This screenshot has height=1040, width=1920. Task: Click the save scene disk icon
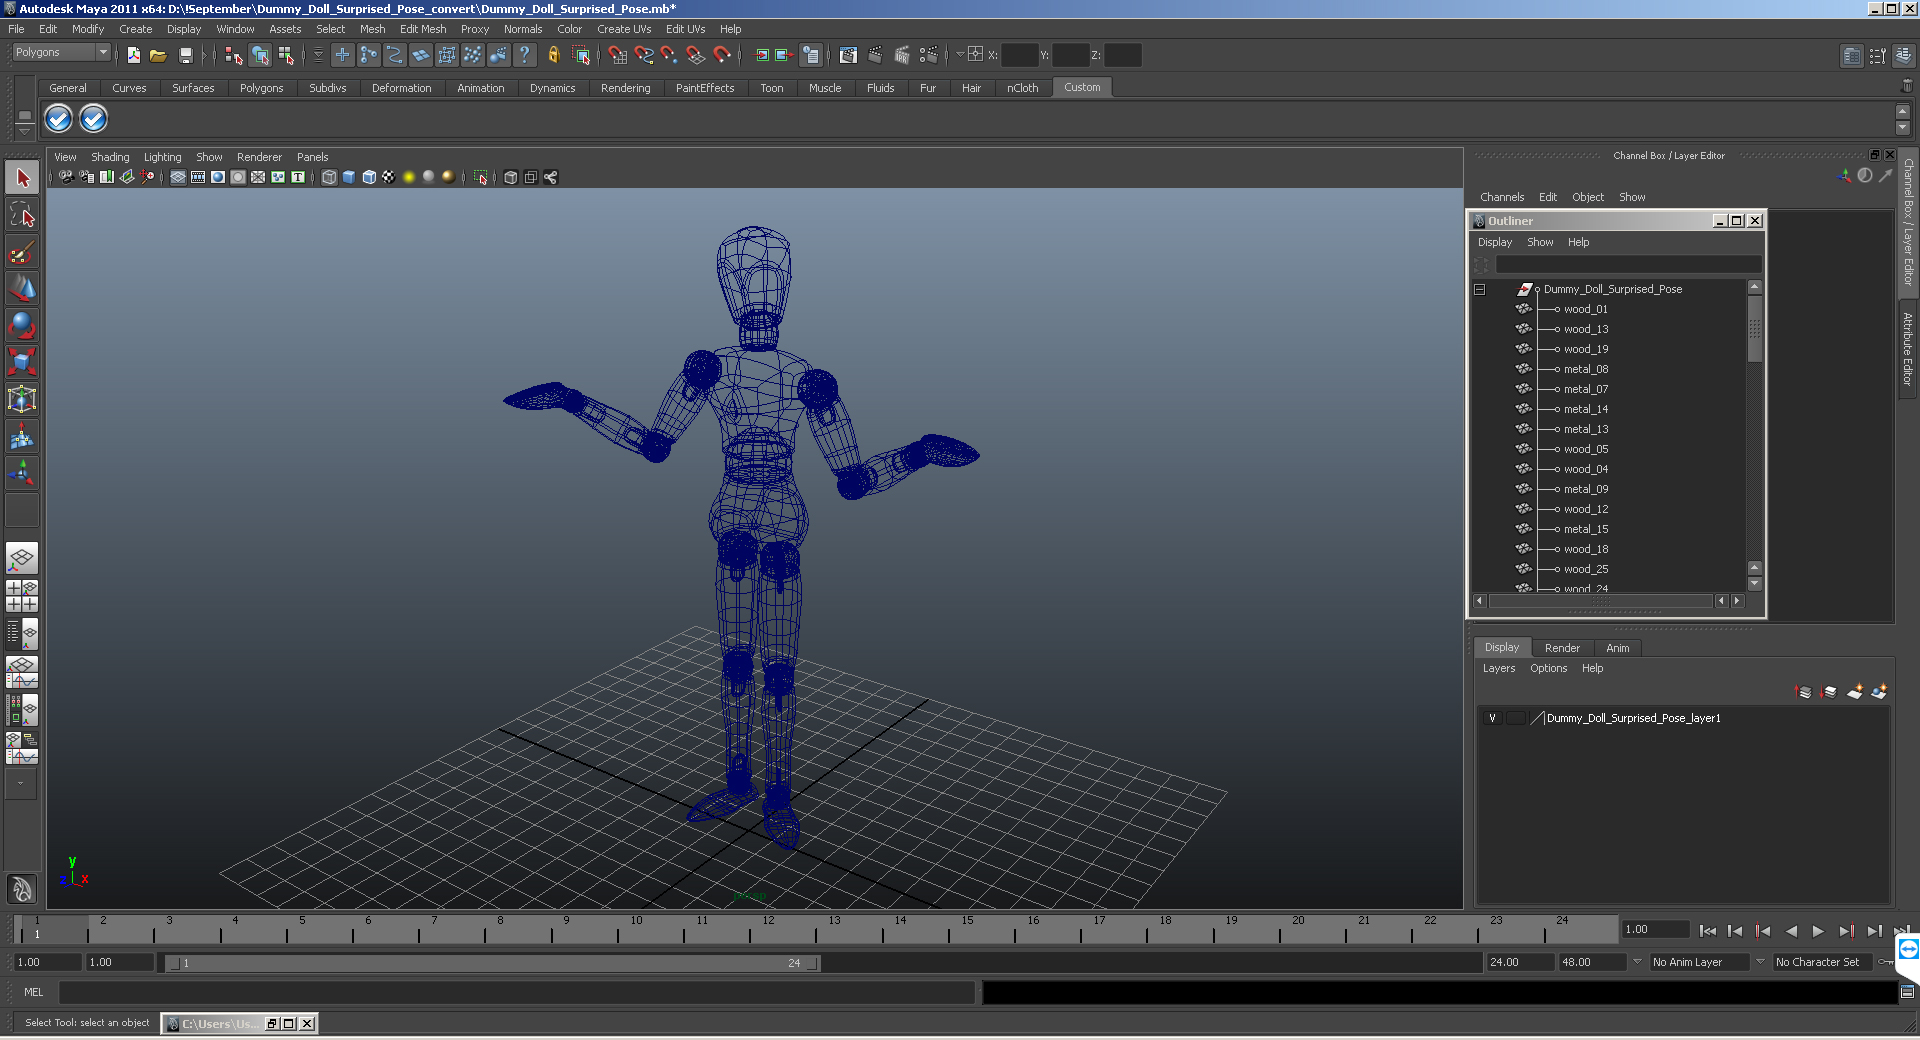185,55
